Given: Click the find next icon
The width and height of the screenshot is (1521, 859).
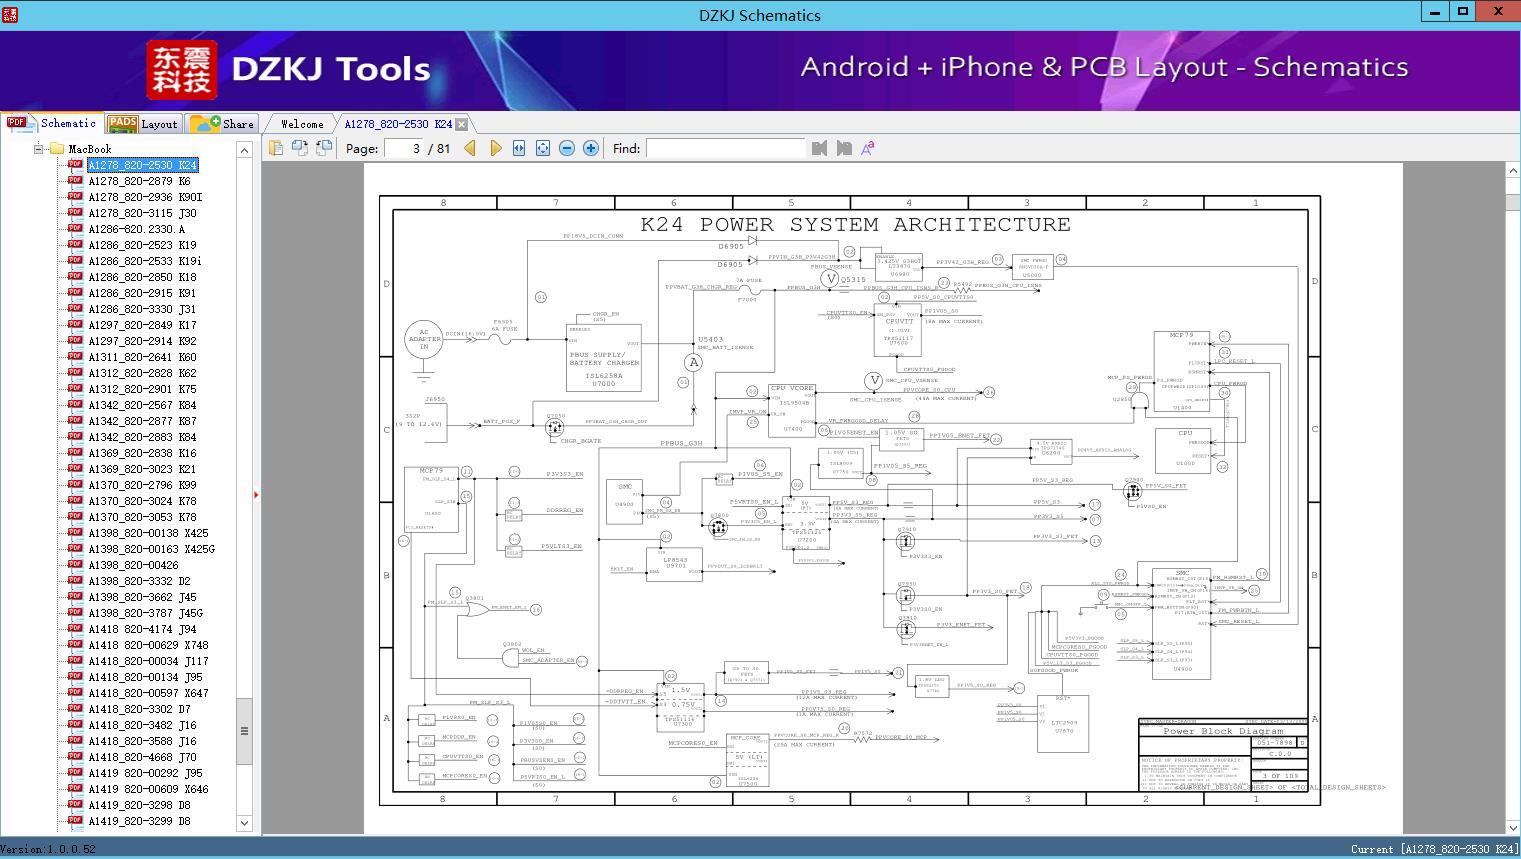Looking at the screenshot, I should pos(844,148).
